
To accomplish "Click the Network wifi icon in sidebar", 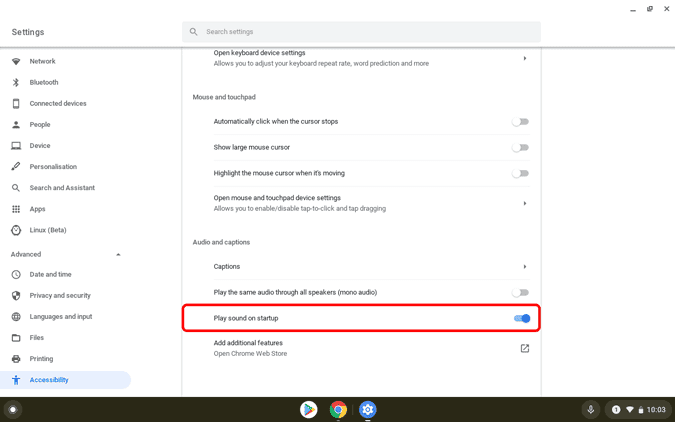I will 16,61.
